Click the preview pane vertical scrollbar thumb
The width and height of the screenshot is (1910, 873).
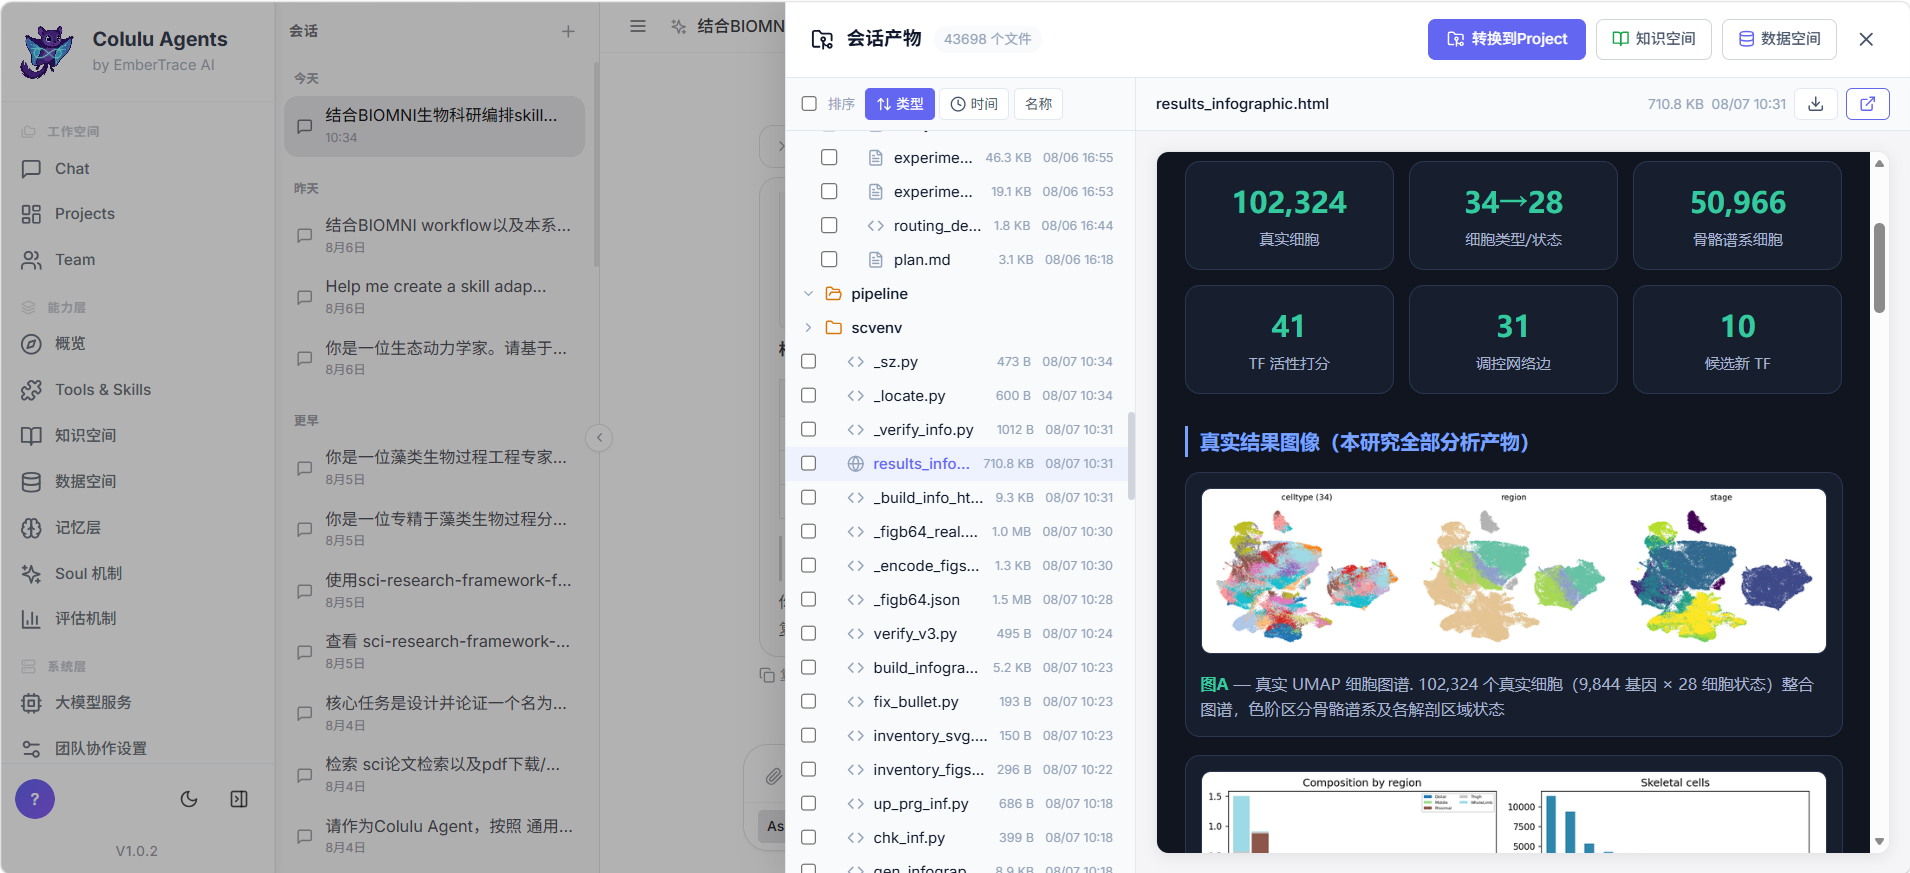[1879, 268]
